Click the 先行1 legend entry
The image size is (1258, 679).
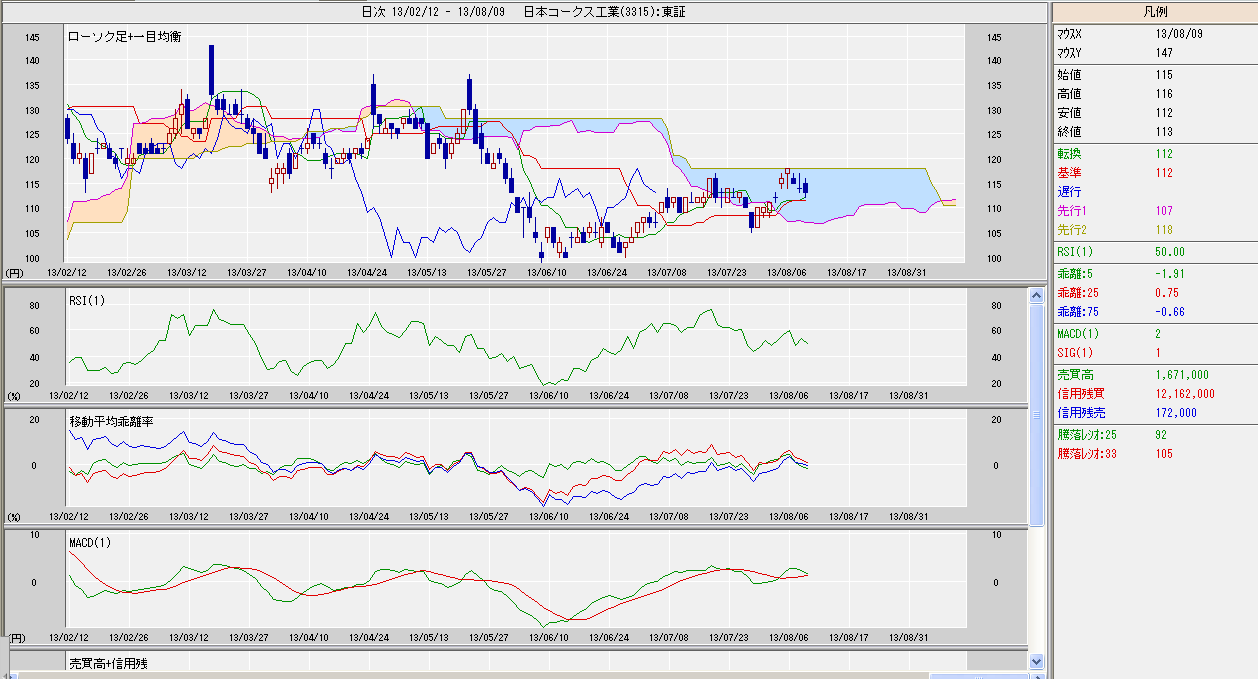point(1072,211)
